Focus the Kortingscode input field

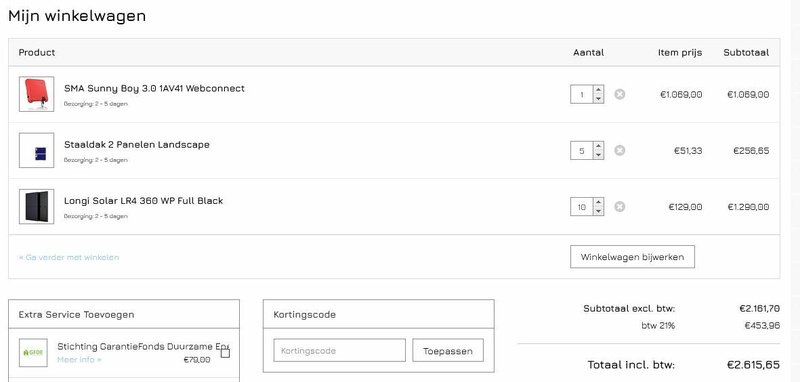pyautogui.click(x=339, y=350)
